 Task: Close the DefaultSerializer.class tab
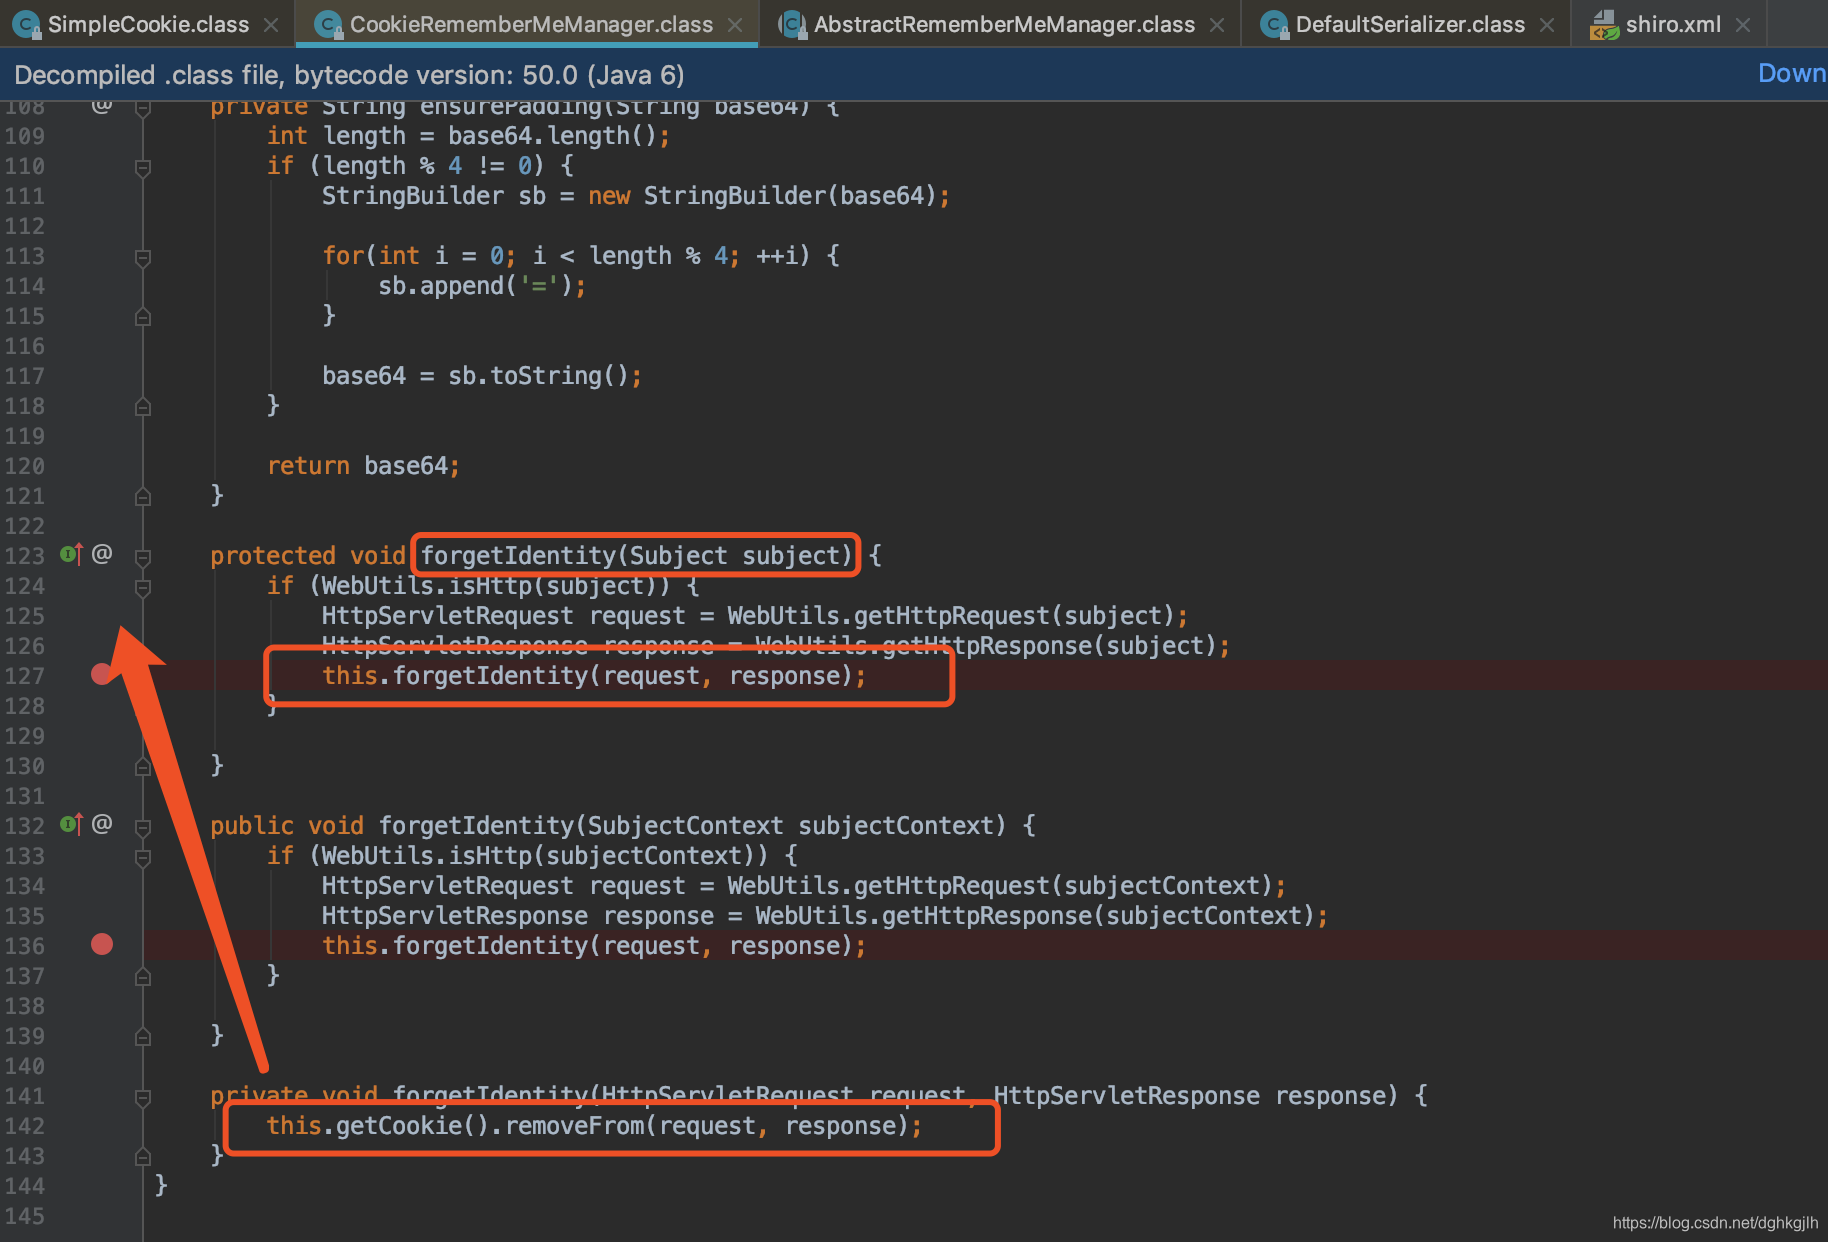[x=1547, y=25]
